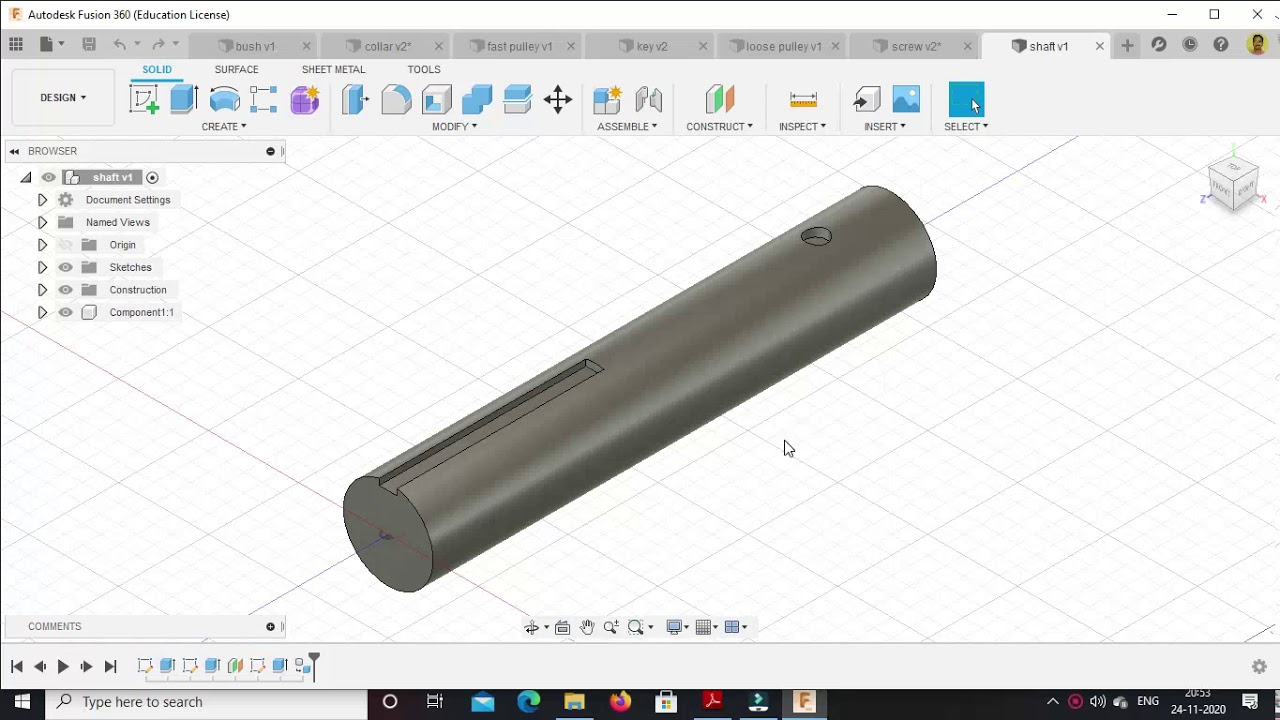Expand the Component1:1 node
1280x720 pixels.
(x=42, y=312)
